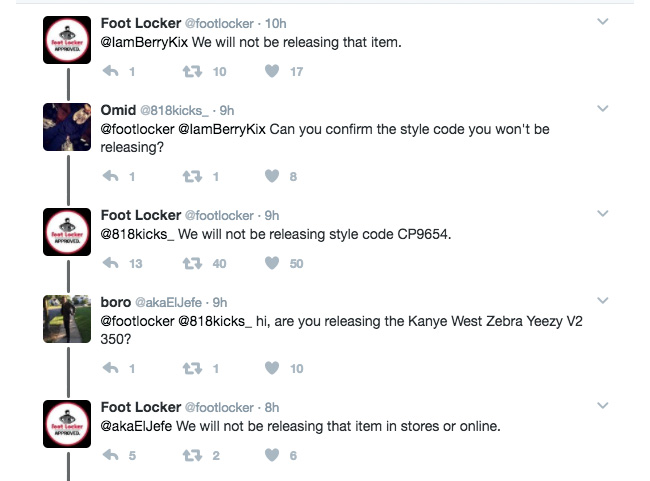650x481 pixels.
Task: Like Omid's tweet with 8 likes
Action: pyautogui.click(x=271, y=177)
